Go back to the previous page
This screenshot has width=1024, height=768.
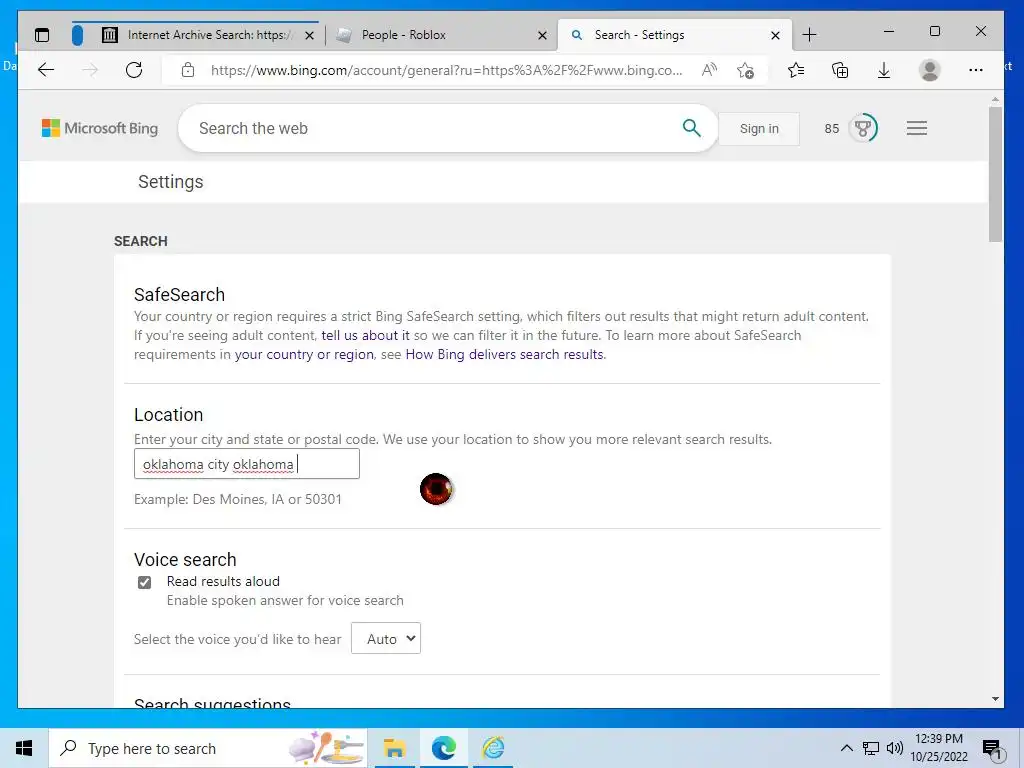click(x=46, y=70)
